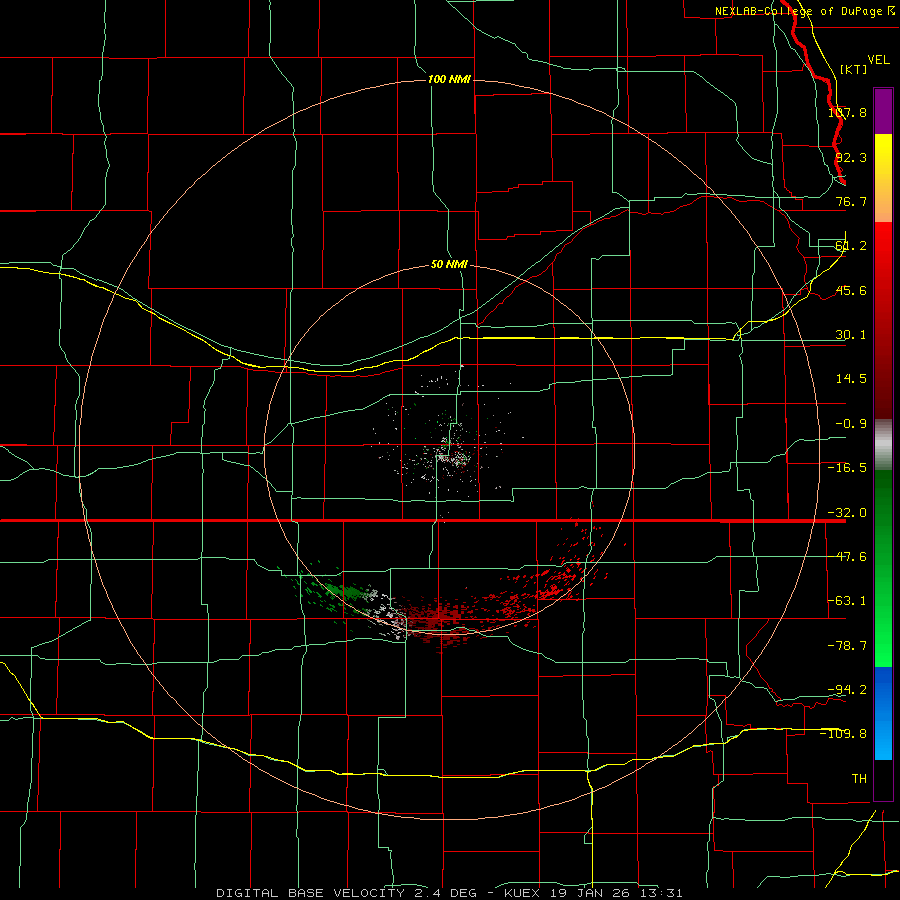Click the TH label under the scale
Viewport: 900px width, 900px height.
(859, 779)
